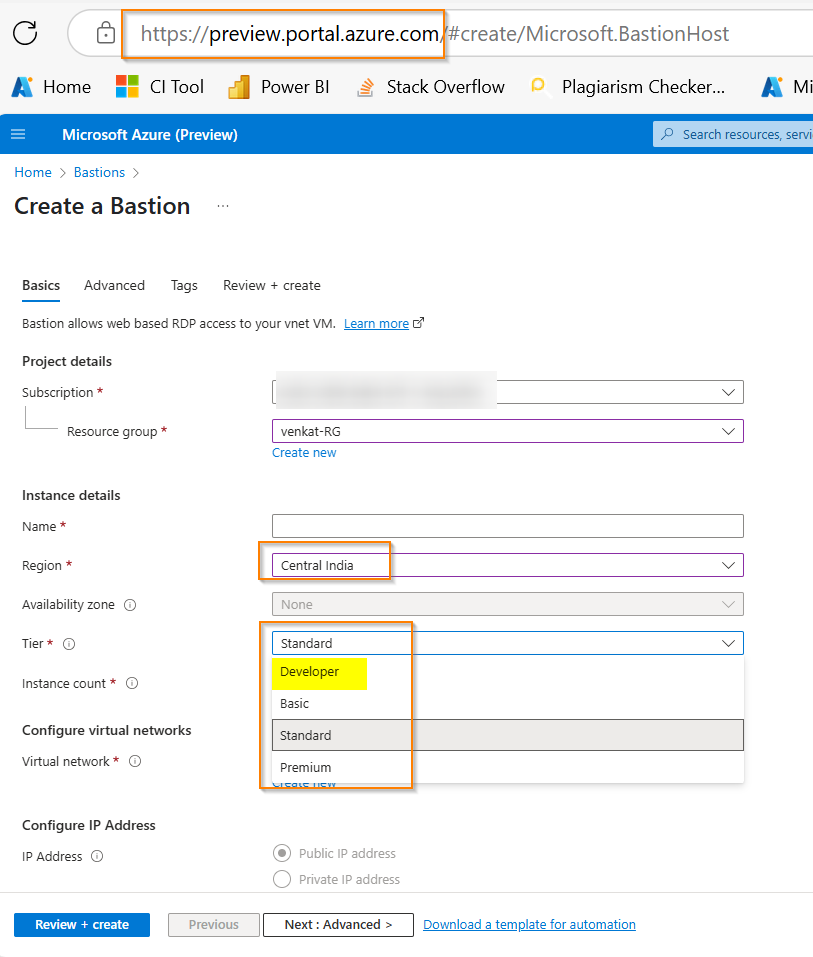Open the Power BI bookmark
Viewport: 813px width, 957px height.
tap(279, 87)
